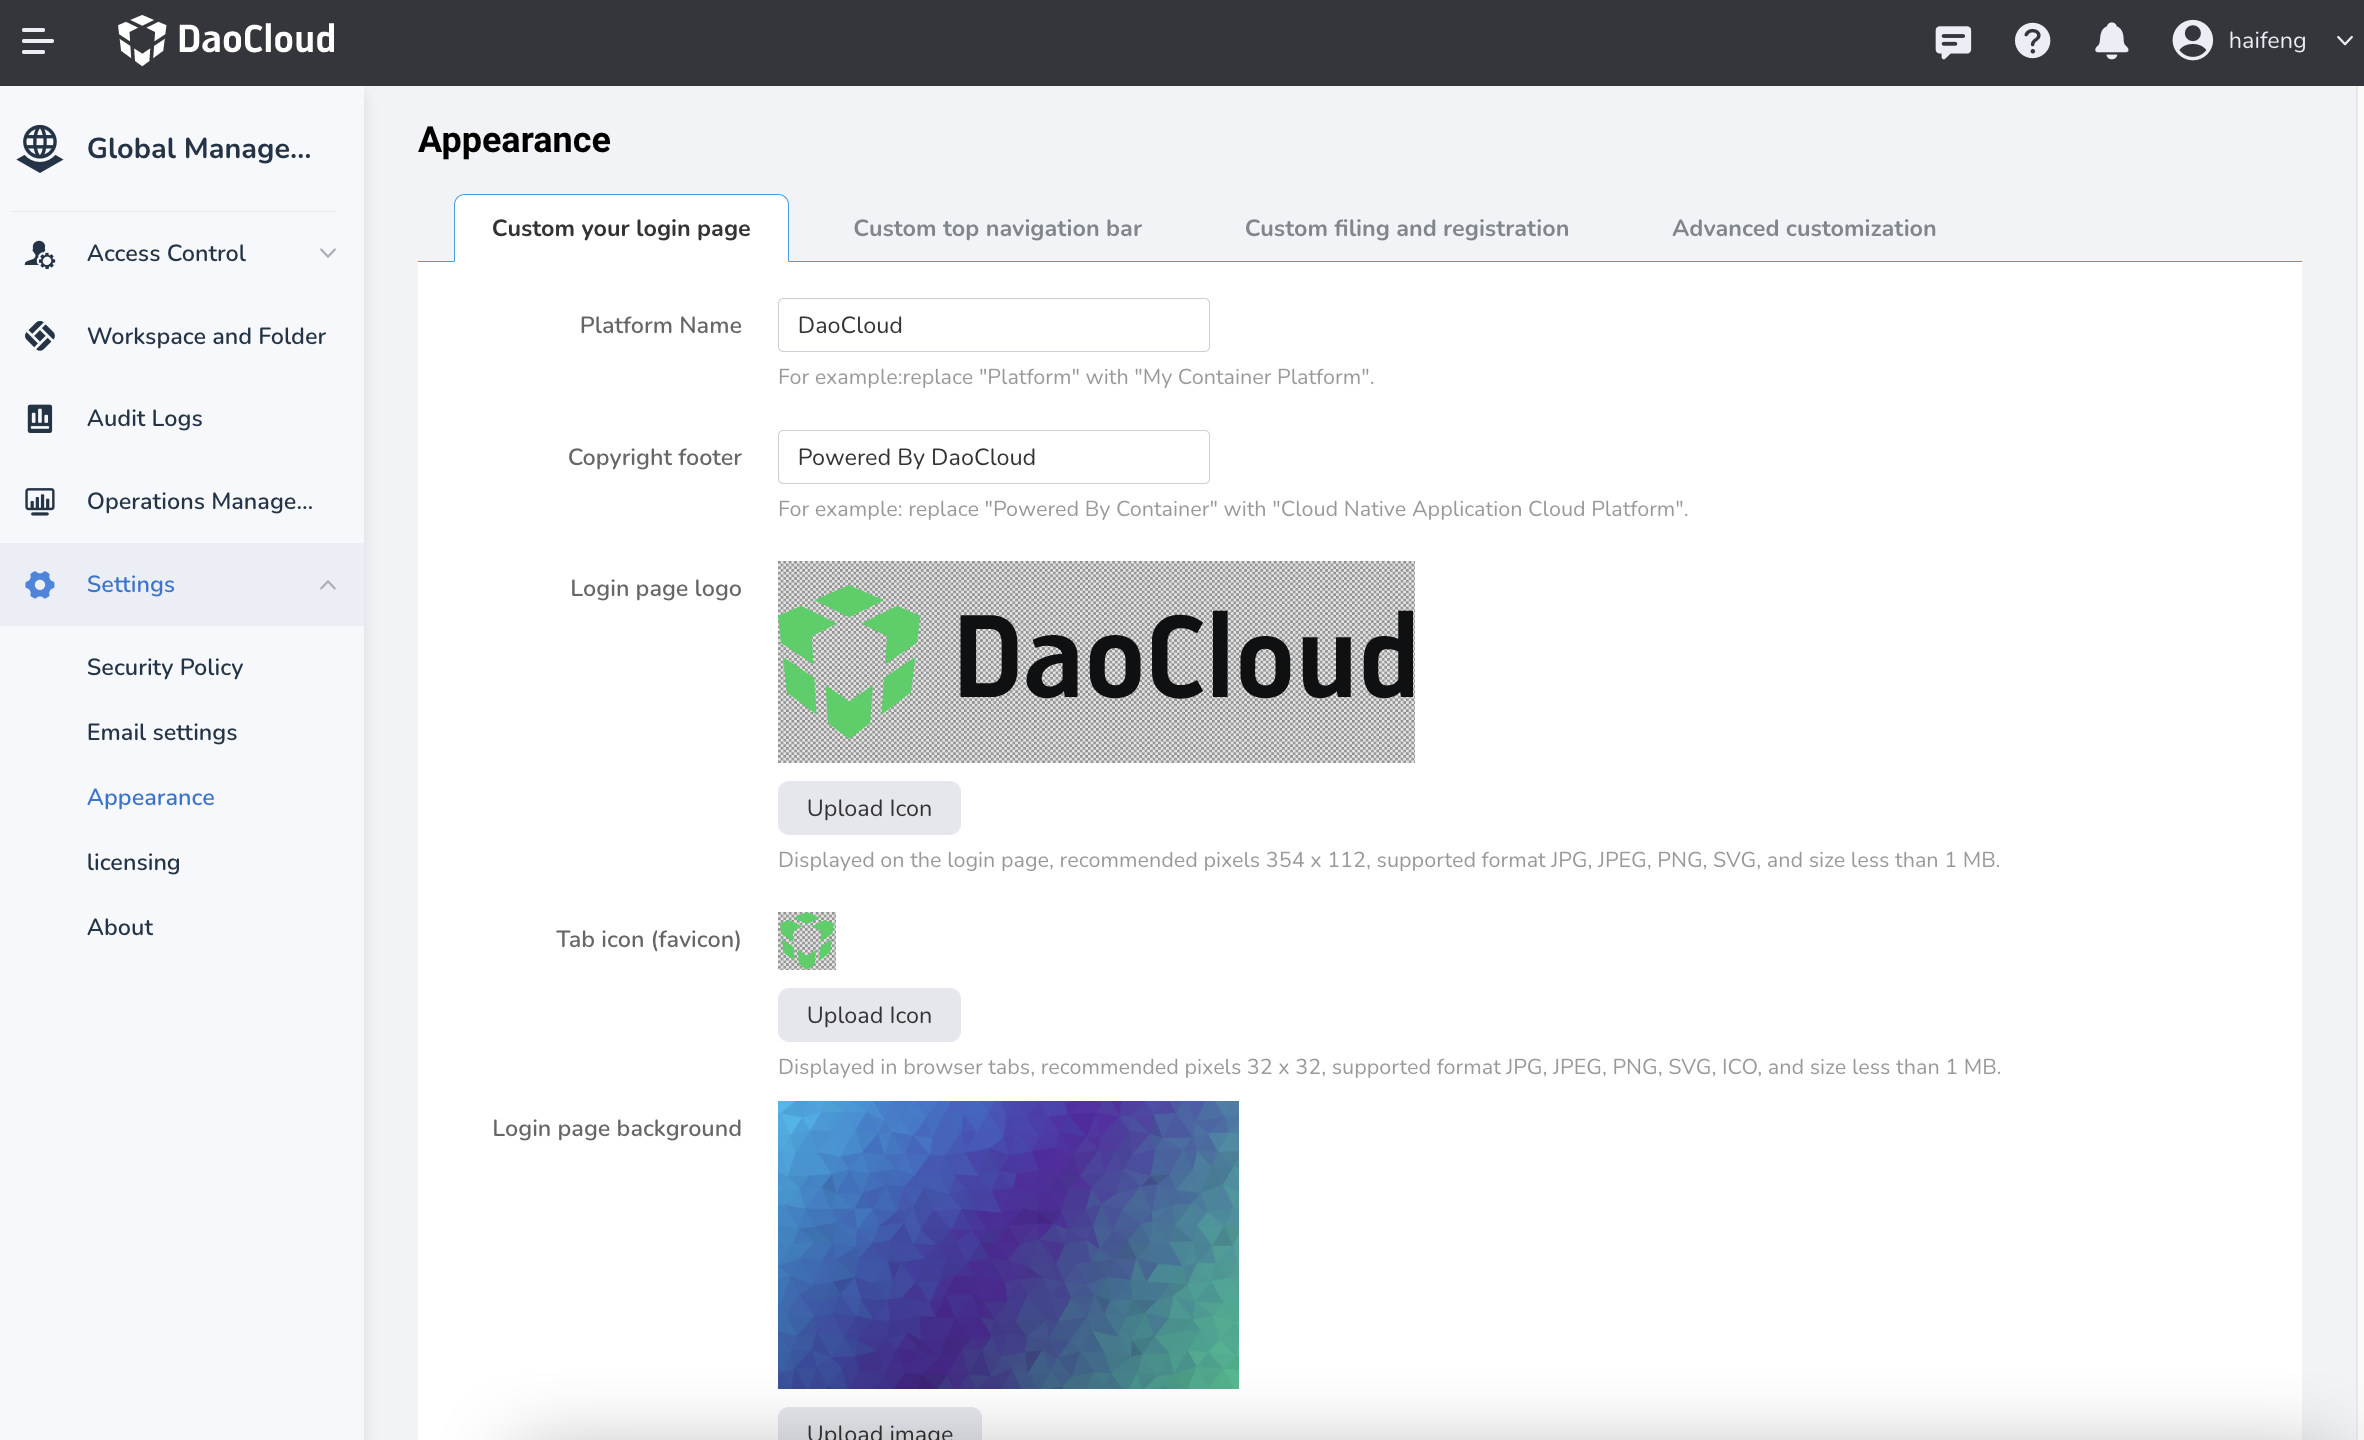Image resolution: width=2364 pixels, height=1440 pixels.
Task: Open the notifications bell icon
Action: coord(2111,41)
